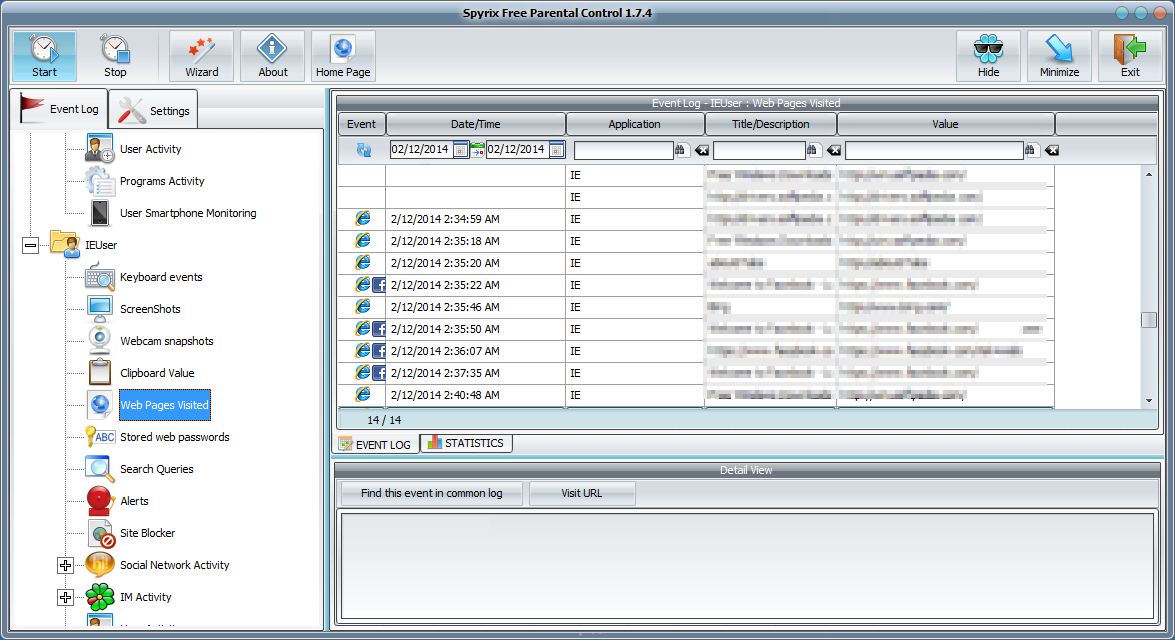This screenshot has width=1175, height=640.
Task: Switch to the EVENT LOG bottom tab
Action: point(375,444)
